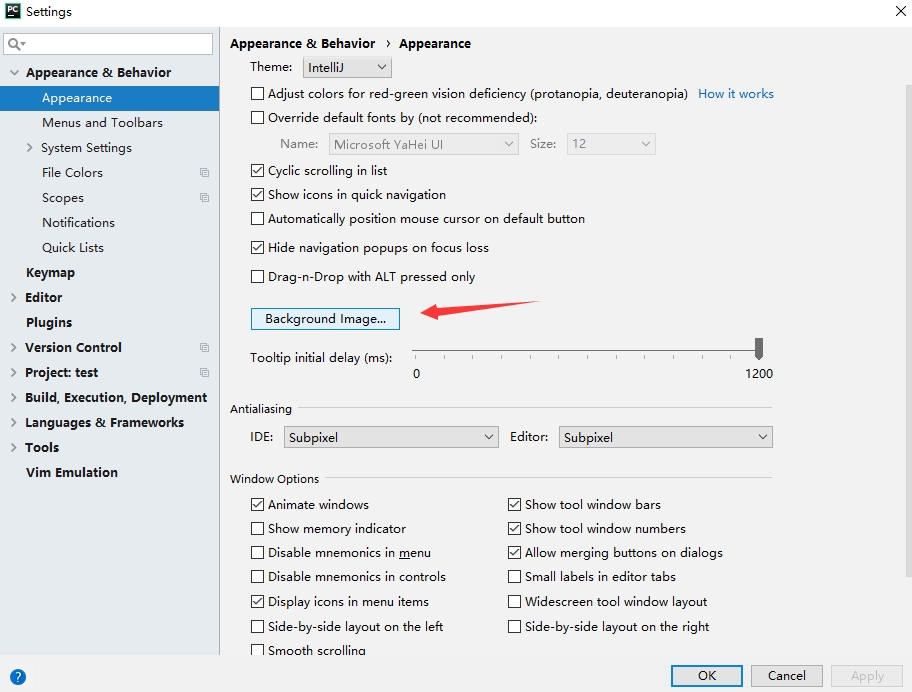The image size is (912, 692).
Task: Click the copy icon beside Project: test
Action: point(204,373)
